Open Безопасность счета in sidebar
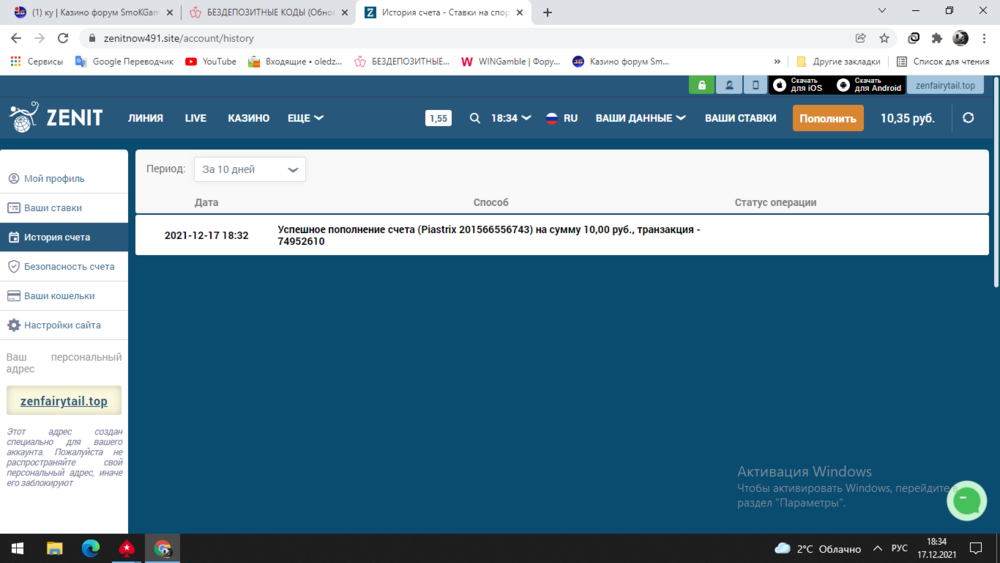The width and height of the screenshot is (1000, 563). (64, 267)
